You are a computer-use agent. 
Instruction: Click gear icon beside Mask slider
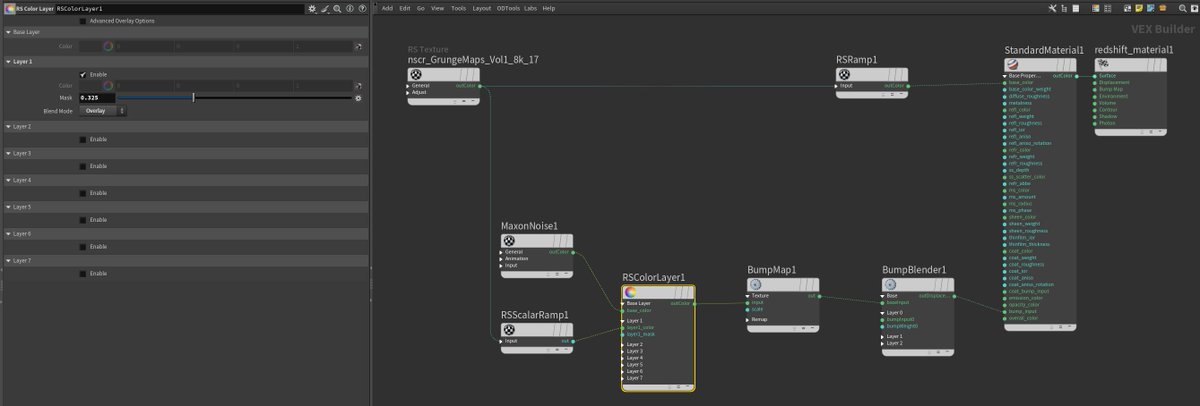358,98
